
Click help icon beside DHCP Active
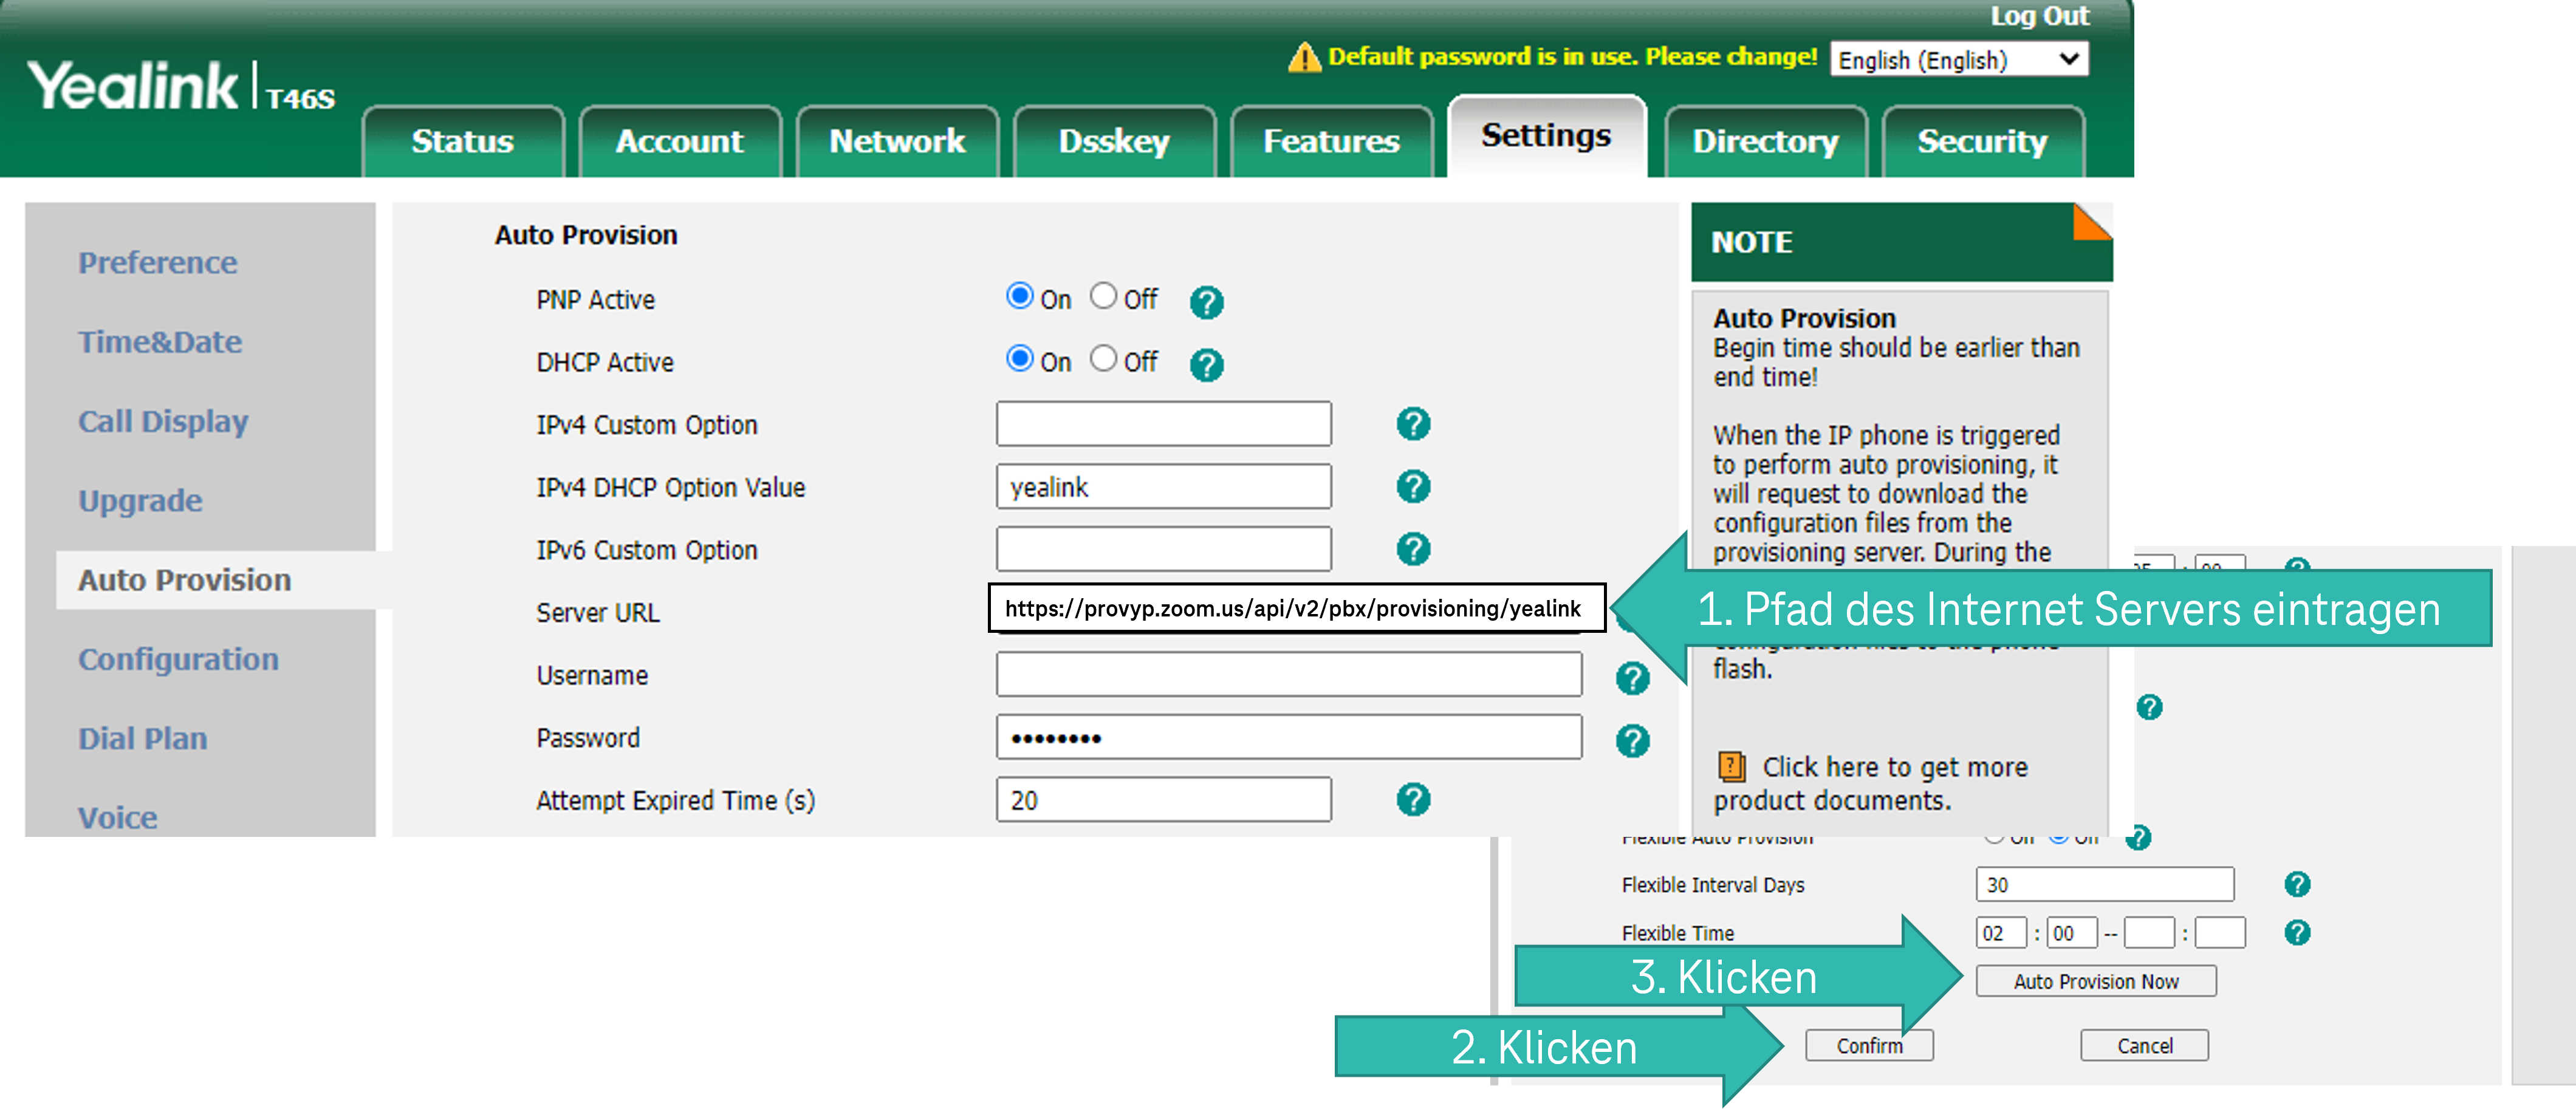(1206, 364)
